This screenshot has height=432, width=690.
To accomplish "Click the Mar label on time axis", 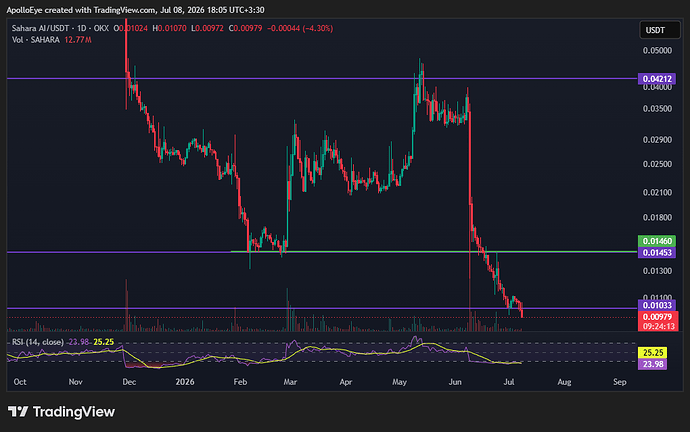I will click(x=290, y=382).
